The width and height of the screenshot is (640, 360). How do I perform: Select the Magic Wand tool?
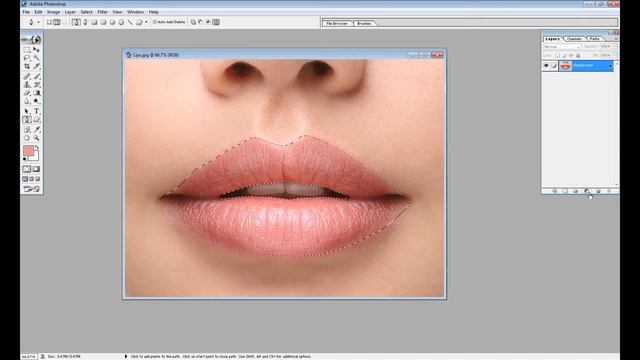(37, 58)
